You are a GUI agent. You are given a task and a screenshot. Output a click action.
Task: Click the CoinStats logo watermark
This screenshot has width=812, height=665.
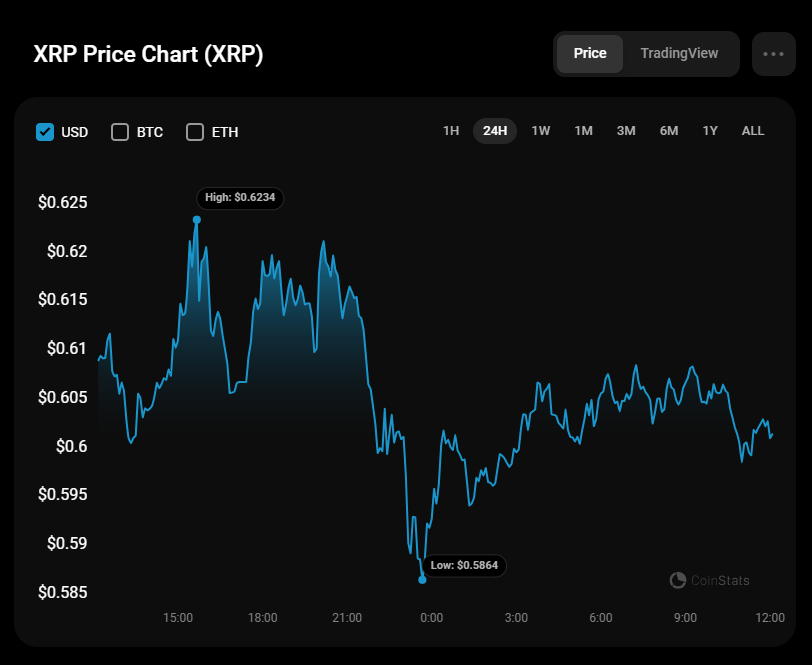(x=709, y=580)
